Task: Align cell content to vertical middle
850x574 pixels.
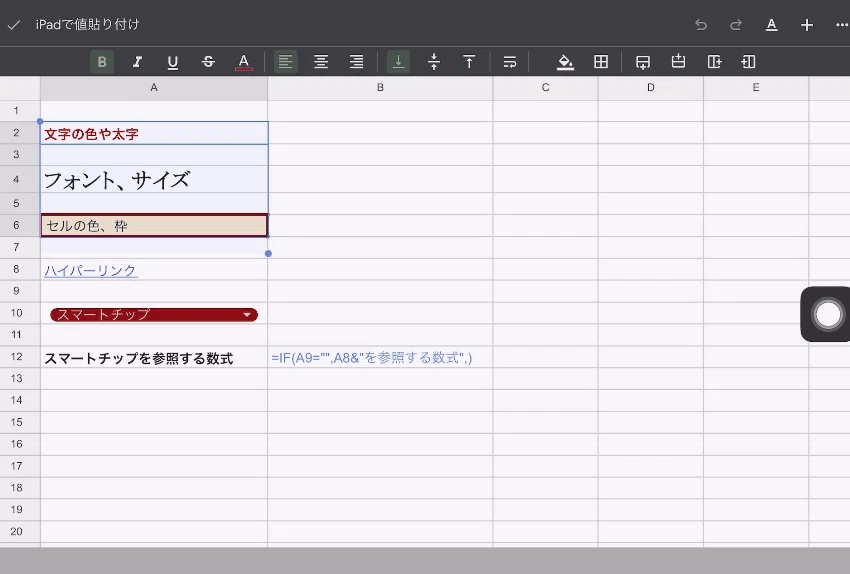Action: pyautogui.click(x=434, y=62)
